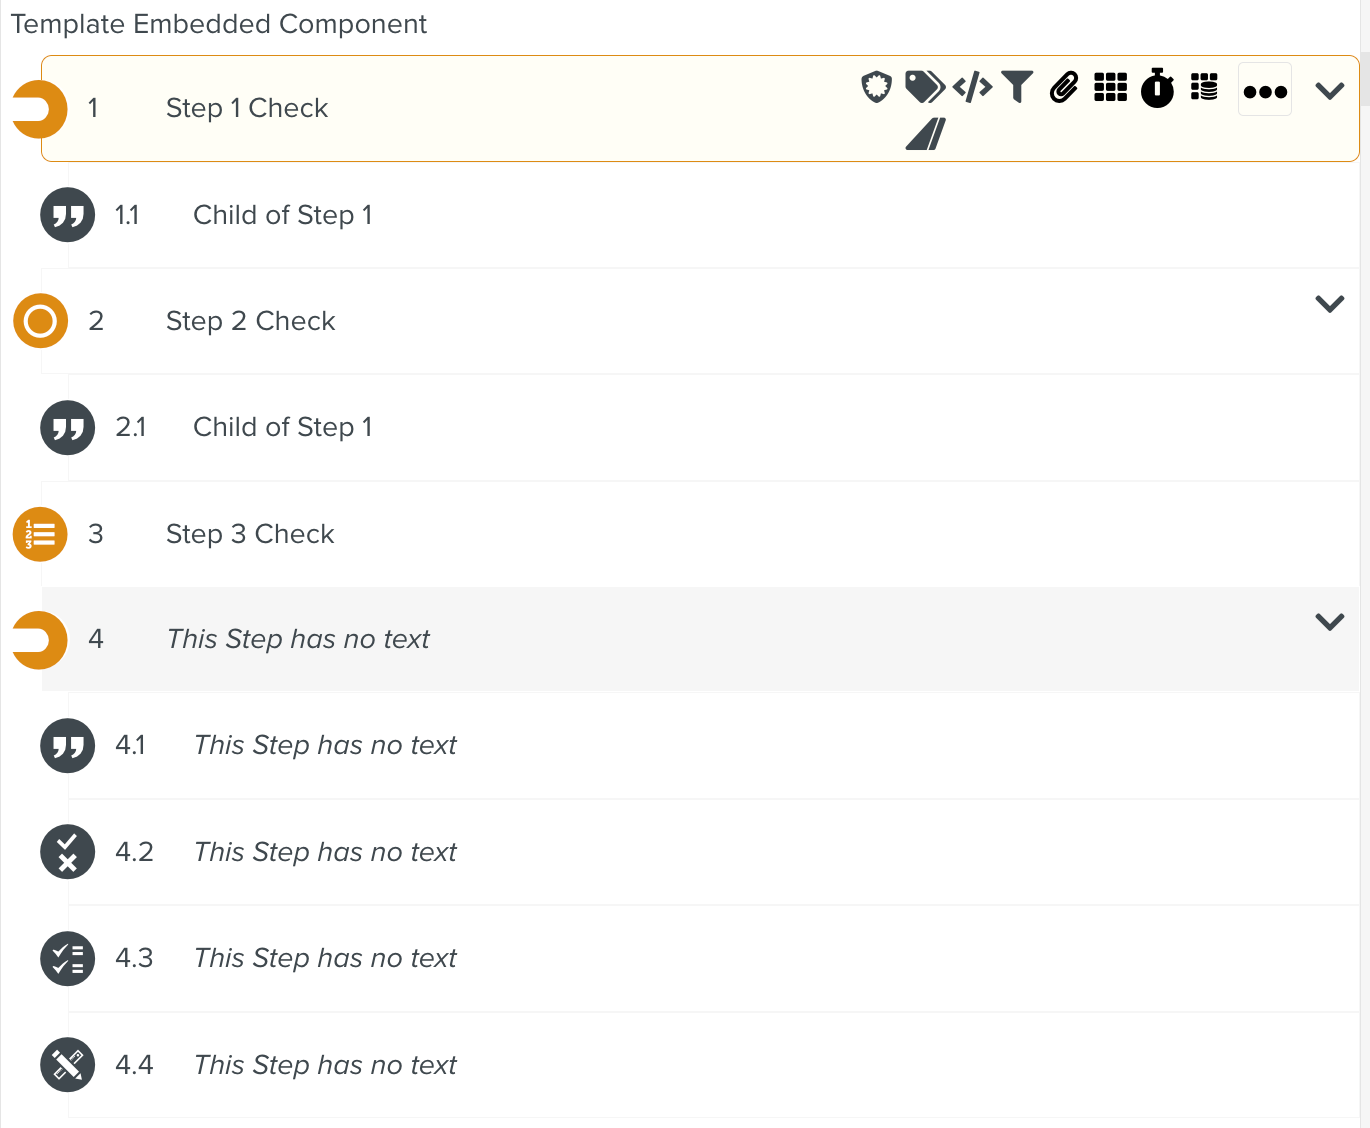Click the stopwatch timer icon
The height and width of the screenshot is (1128, 1370).
tap(1157, 87)
